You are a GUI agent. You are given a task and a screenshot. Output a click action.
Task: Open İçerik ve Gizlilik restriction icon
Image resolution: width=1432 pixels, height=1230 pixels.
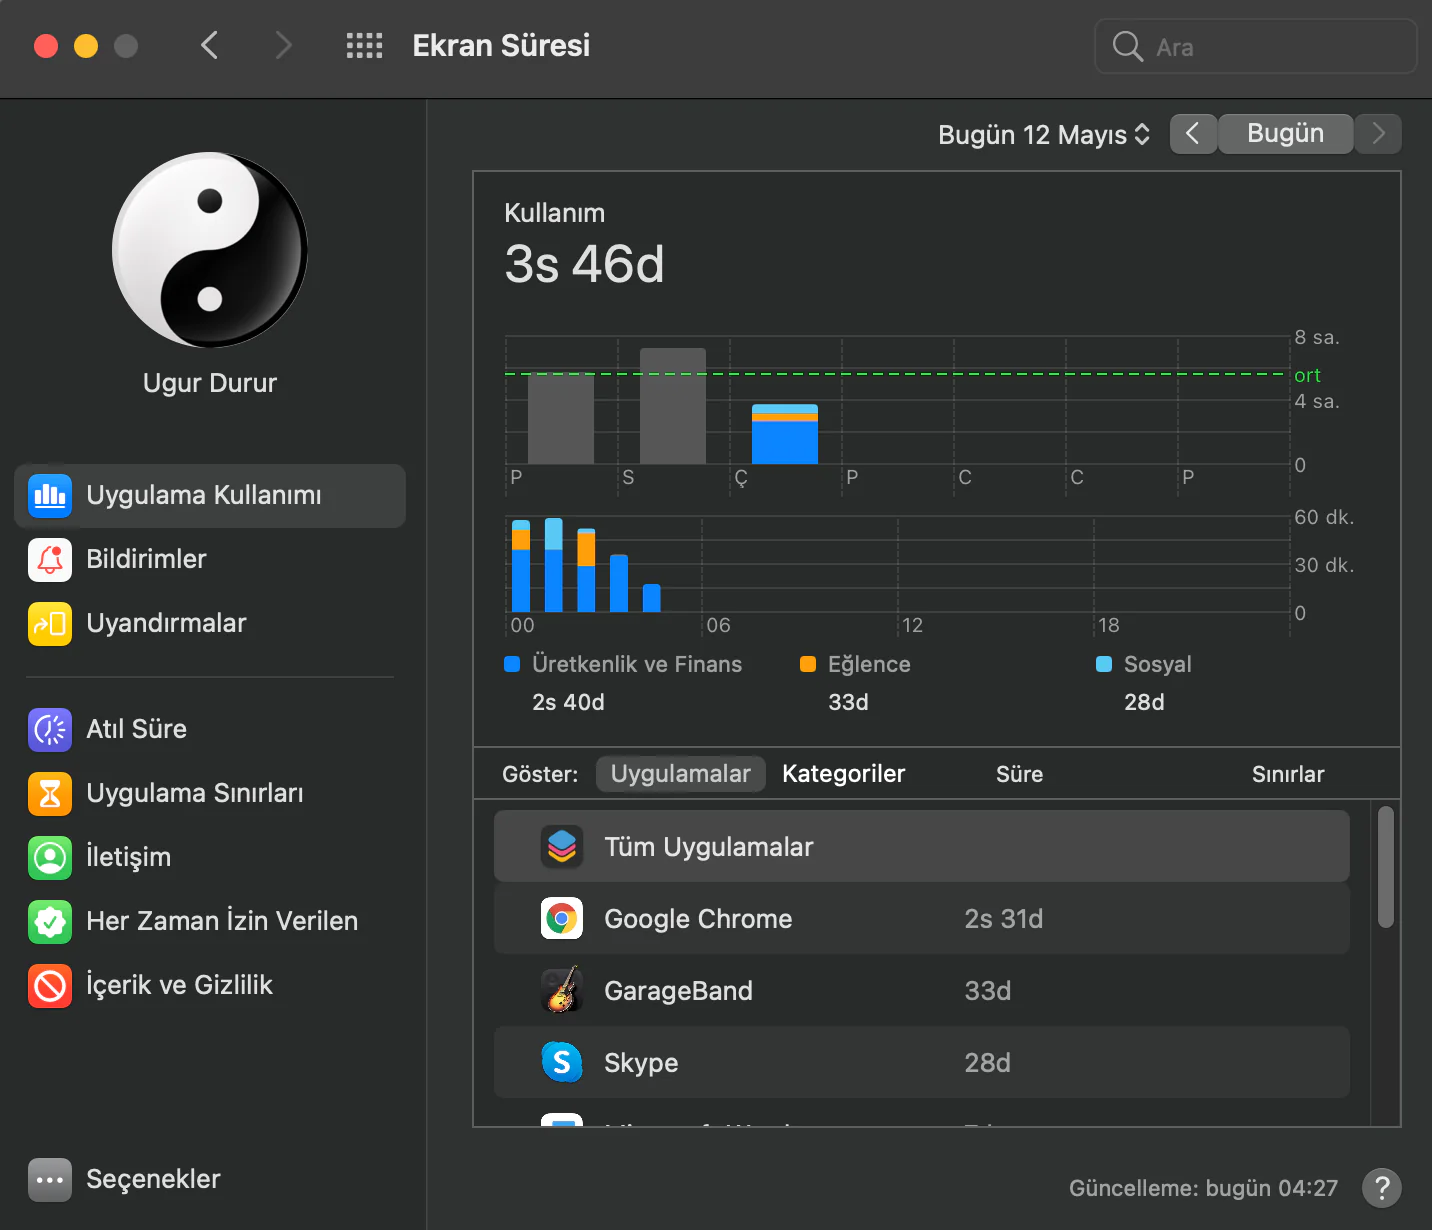[50, 986]
